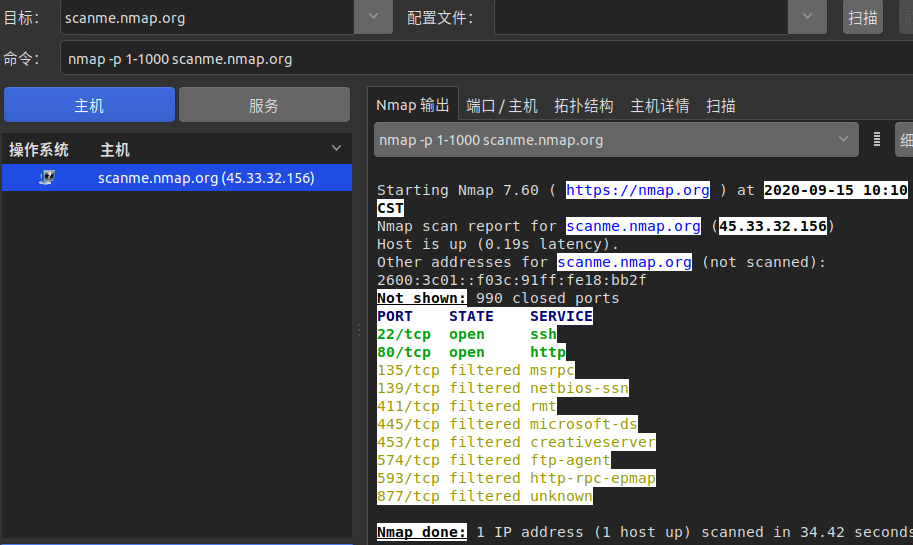Click the 操作系统 column header
Viewport: 913px width, 545px height.
coord(39,150)
